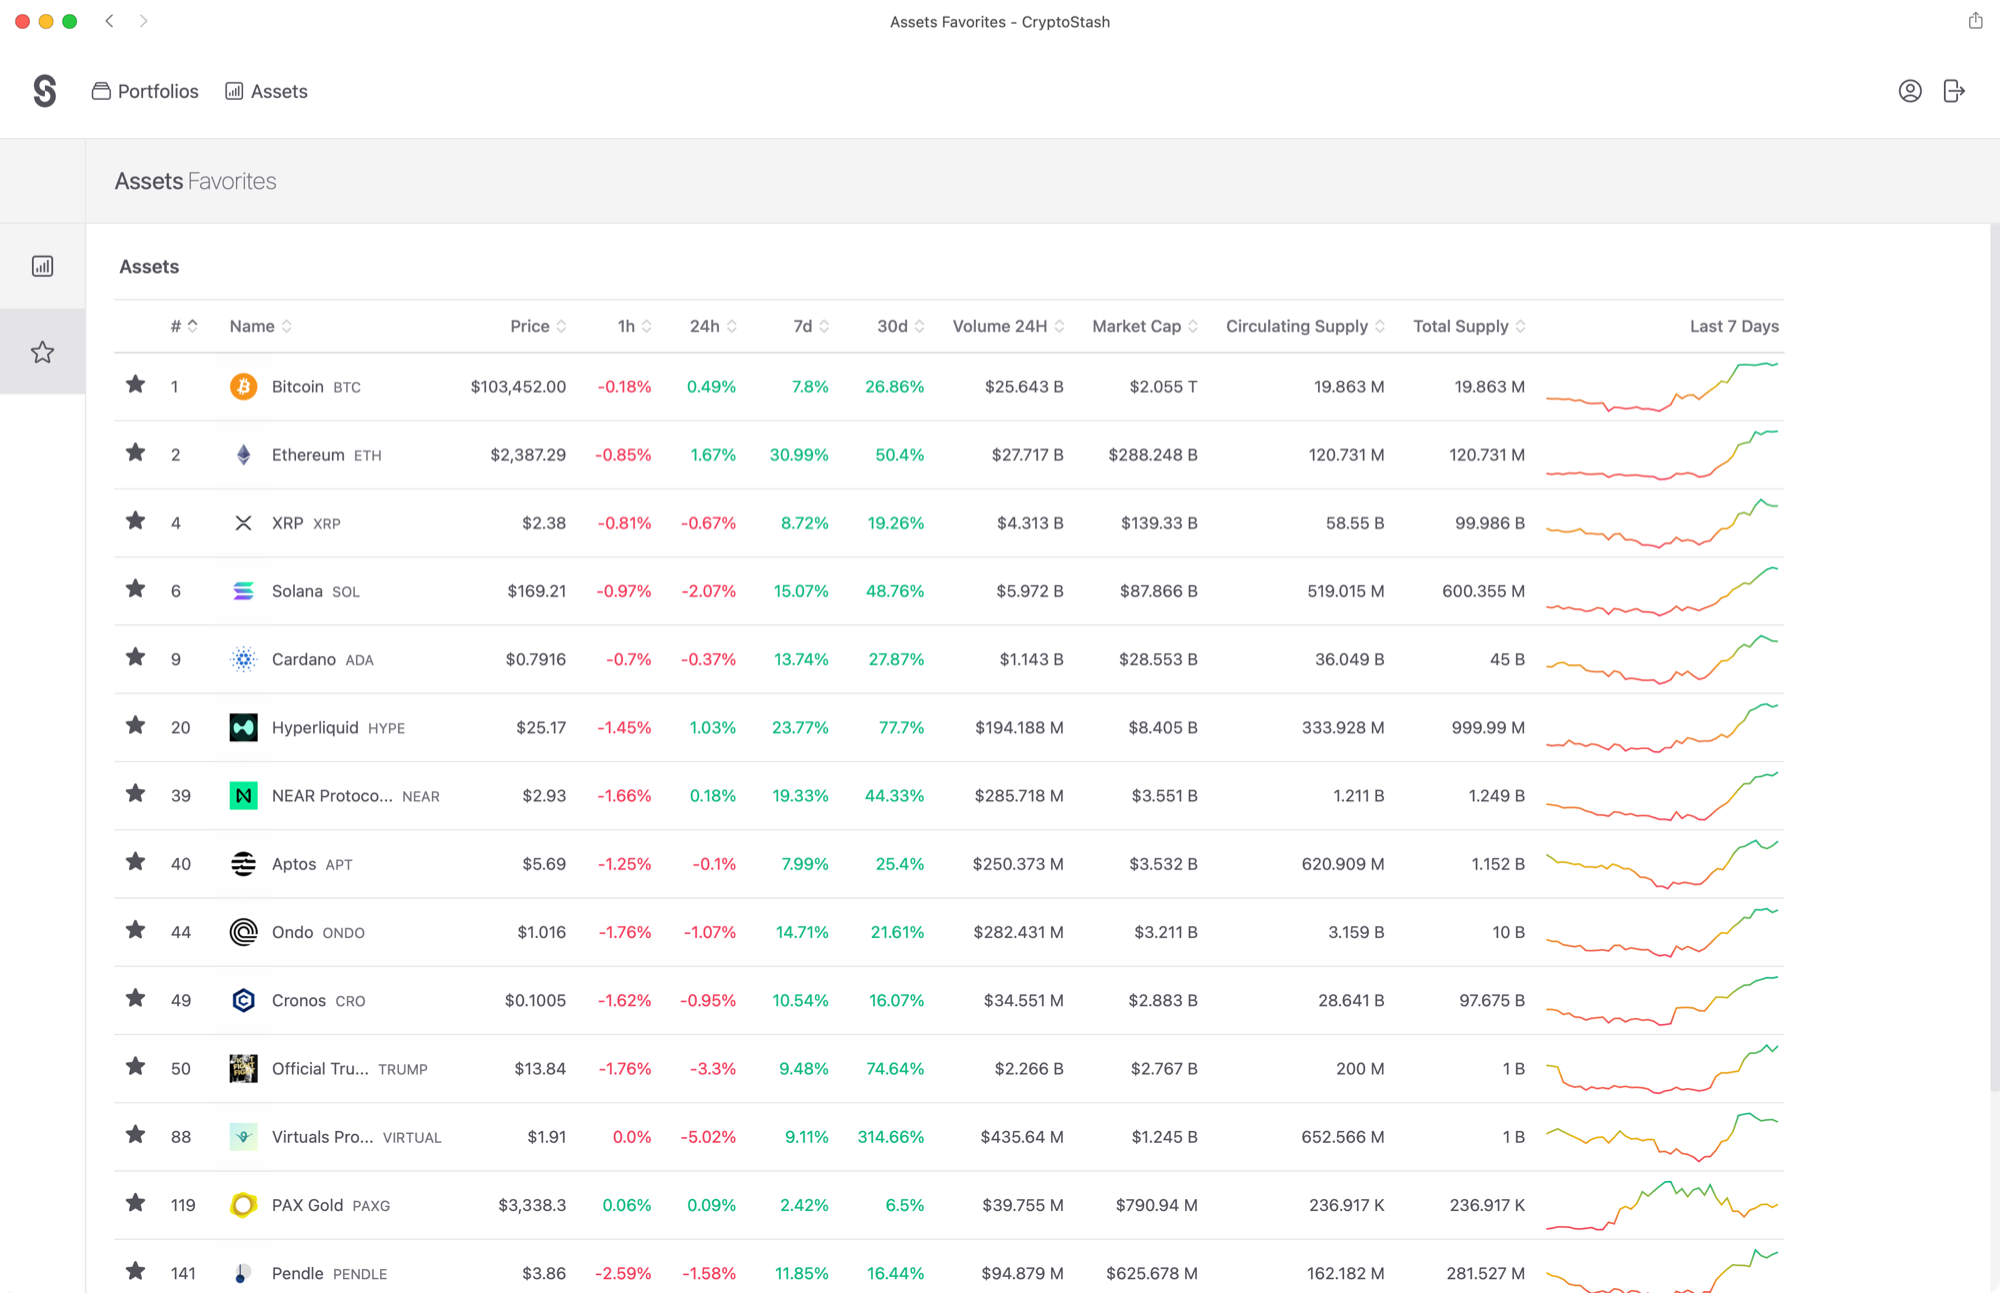Click the Virtuals Protocol coin icon
The height and width of the screenshot is (1293, 2000).
[243, 1136]
